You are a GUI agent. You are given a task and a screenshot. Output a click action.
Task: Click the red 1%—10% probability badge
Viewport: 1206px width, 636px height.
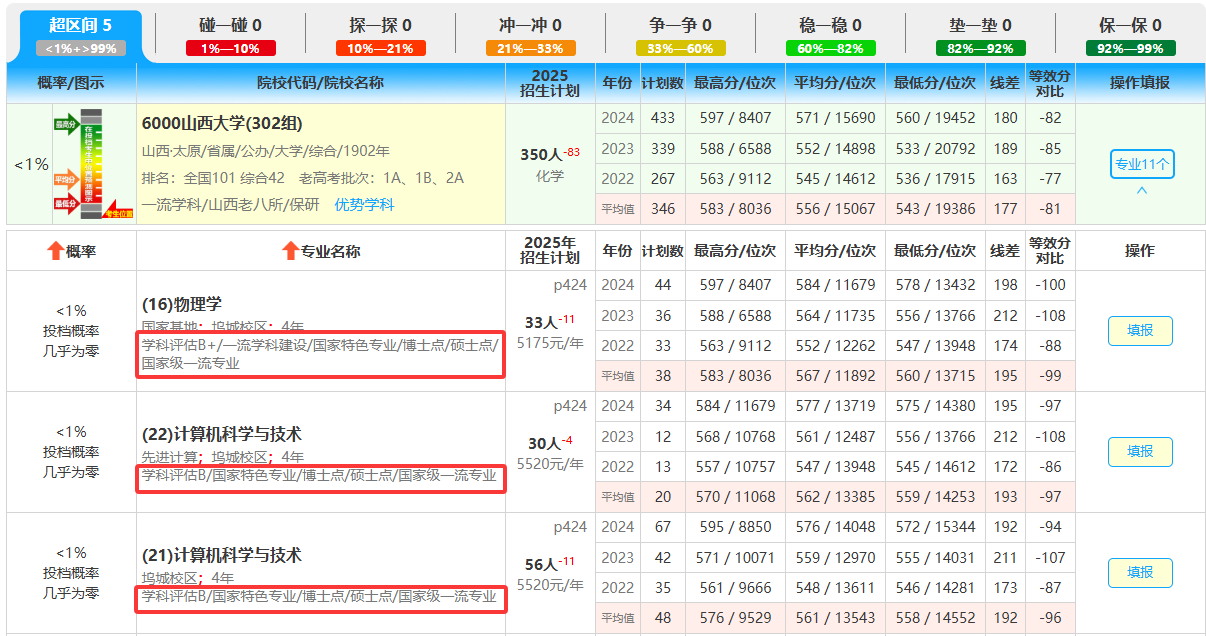[x=230, y=48]
